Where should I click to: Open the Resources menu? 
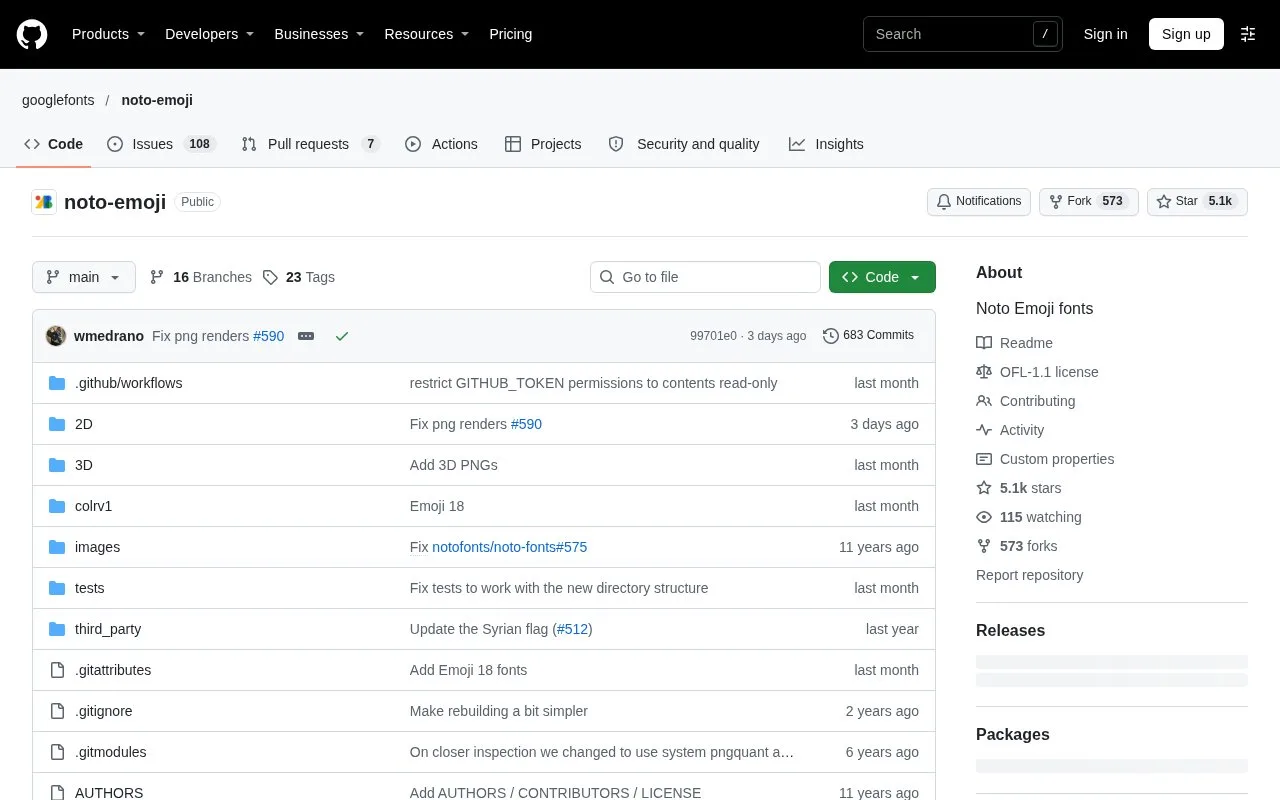point(427,34)
